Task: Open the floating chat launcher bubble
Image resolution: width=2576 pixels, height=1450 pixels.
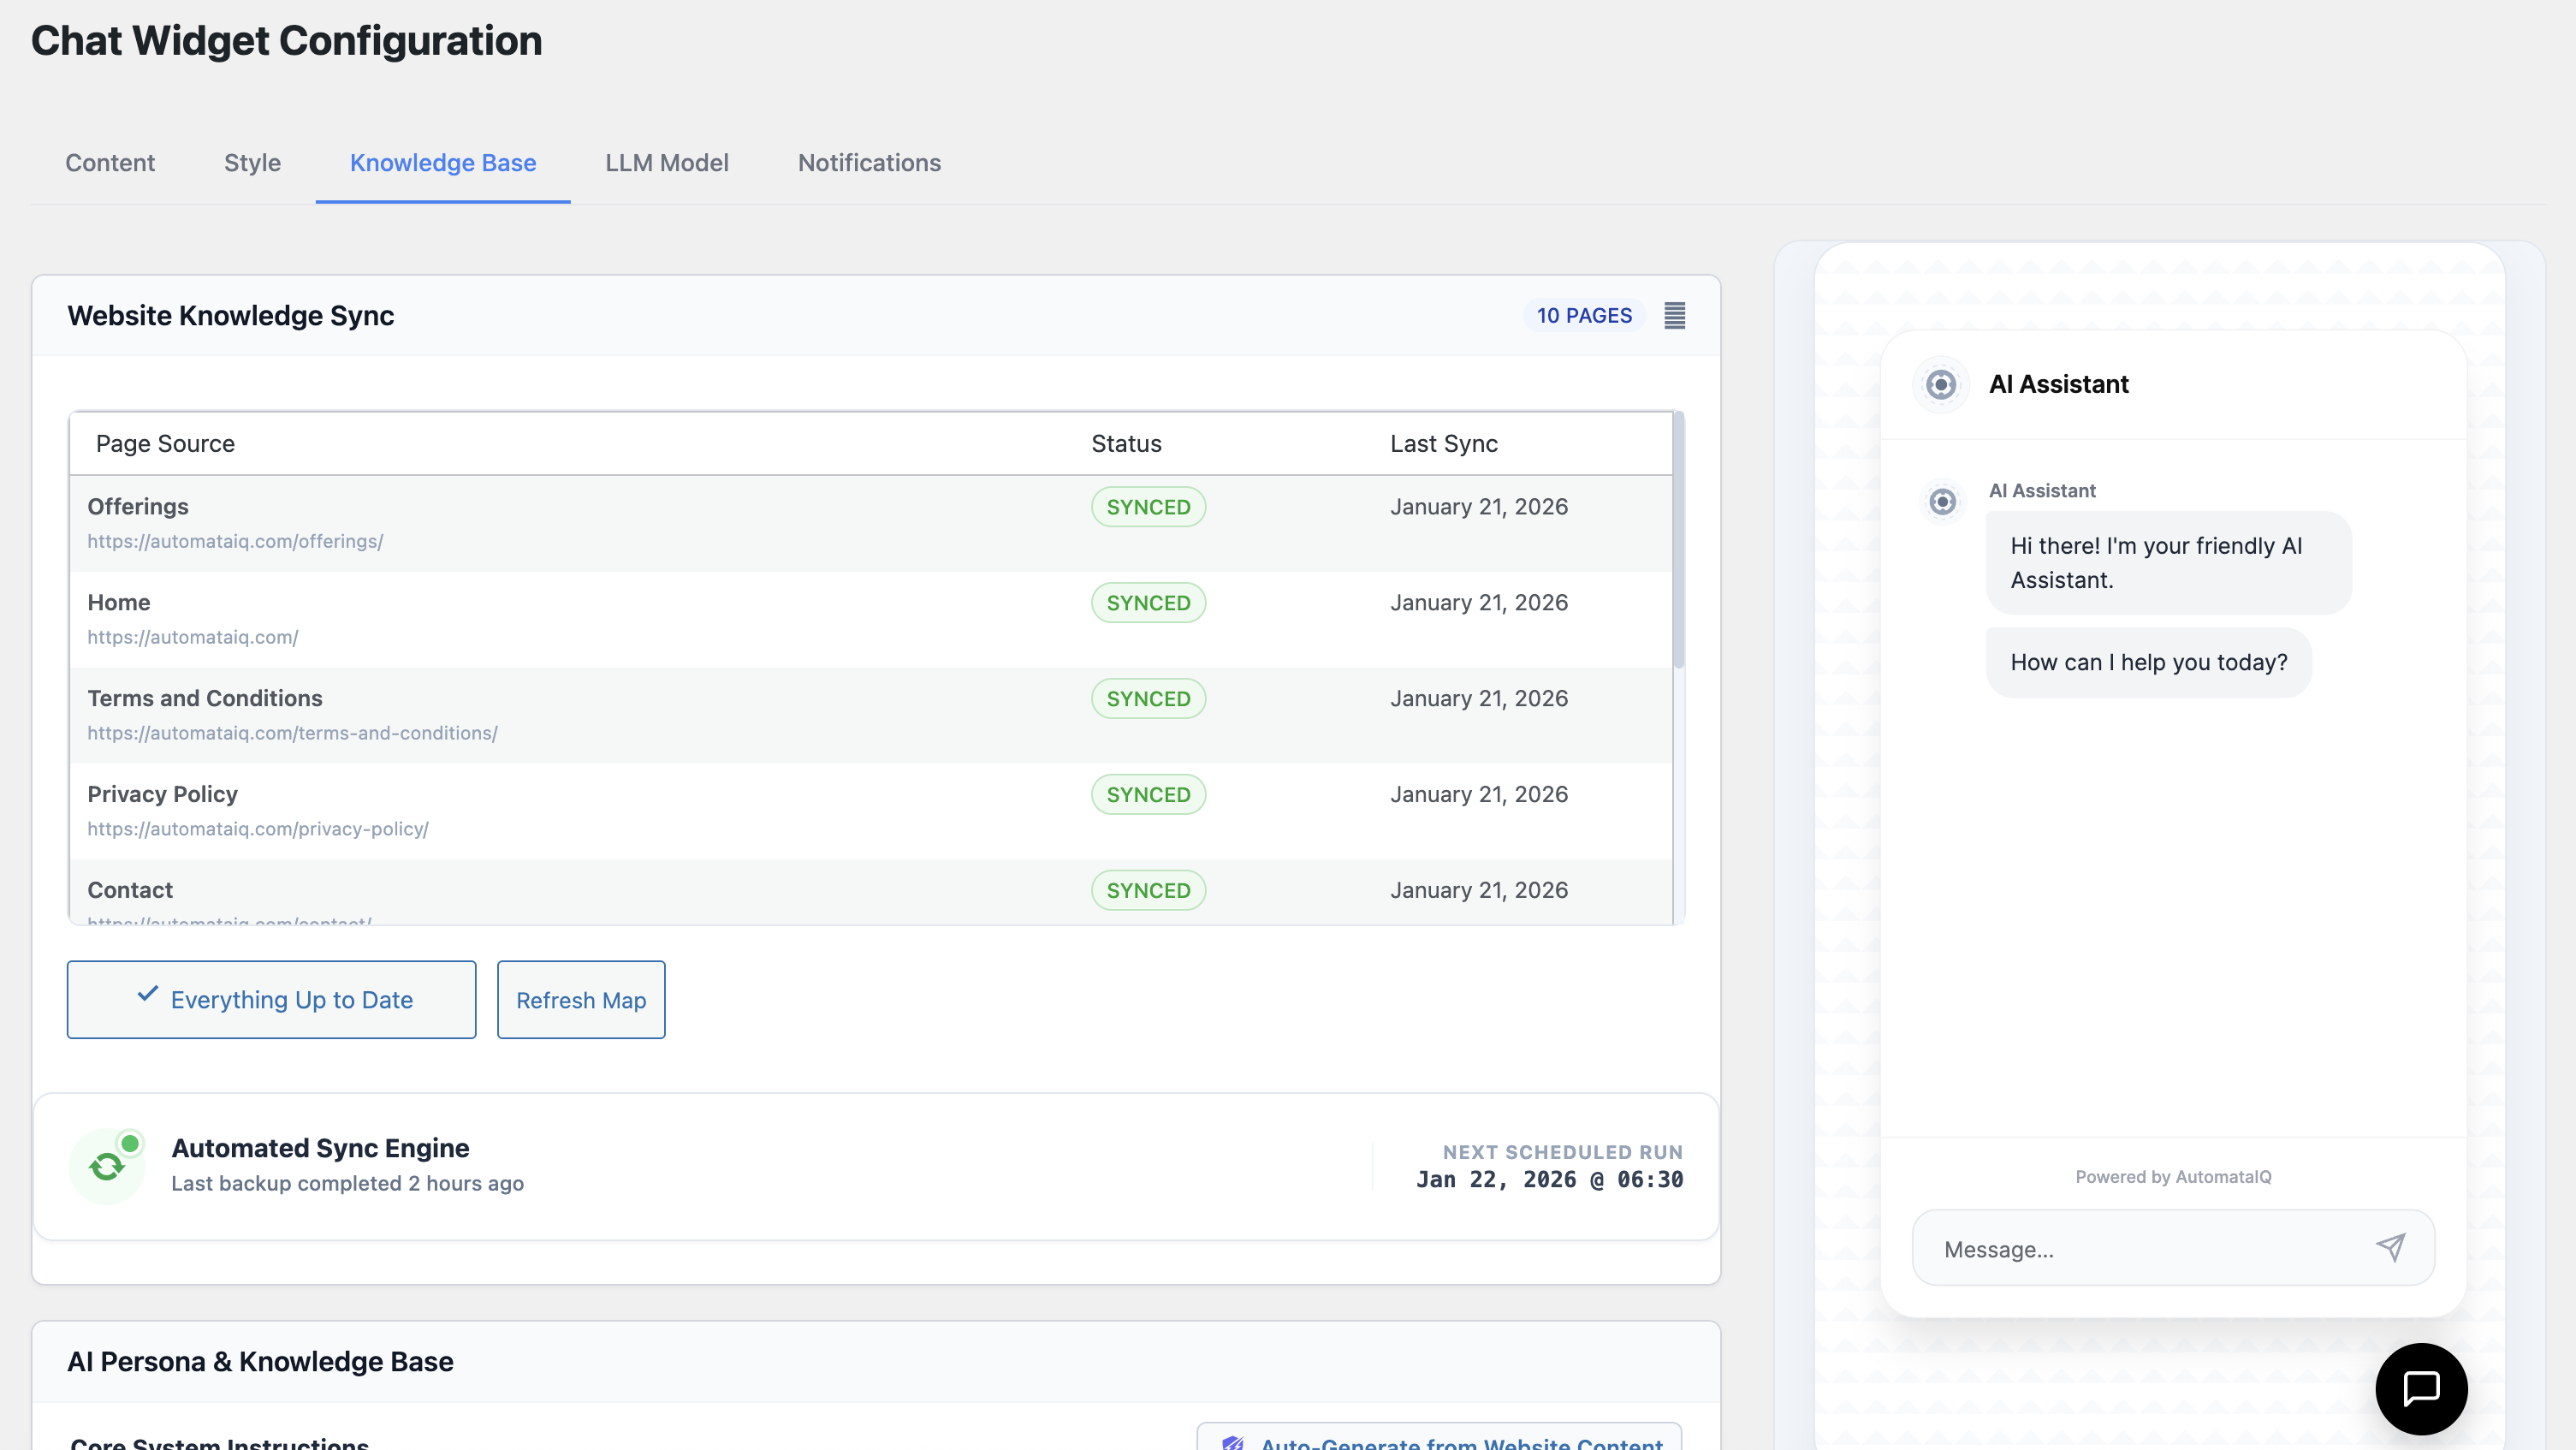Action: coord(2421,1388)
